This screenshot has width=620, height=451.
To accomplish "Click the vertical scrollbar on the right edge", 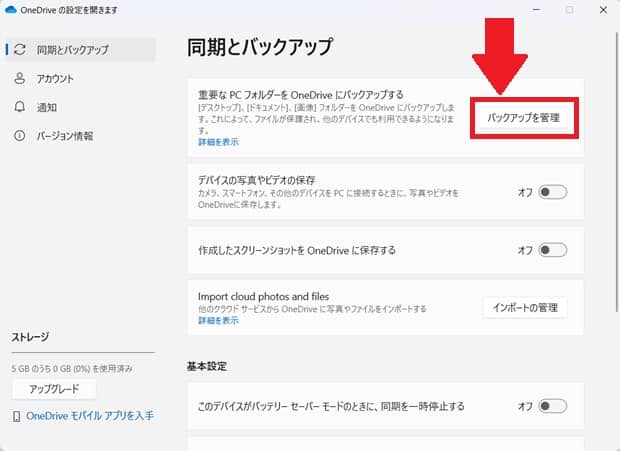I will (617, 174).
